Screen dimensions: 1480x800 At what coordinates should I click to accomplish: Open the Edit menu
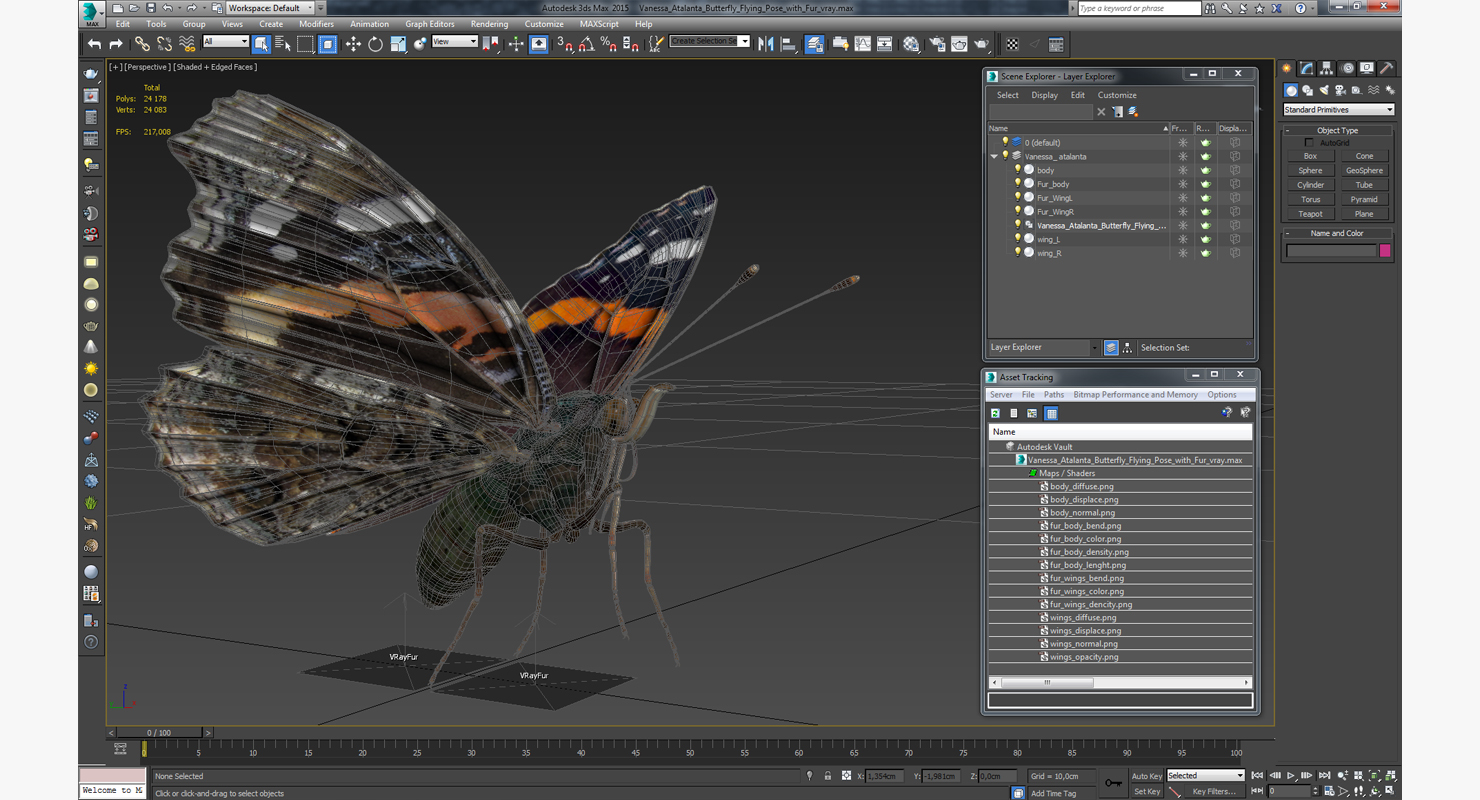pyautogui.click(x=122, y=24)
